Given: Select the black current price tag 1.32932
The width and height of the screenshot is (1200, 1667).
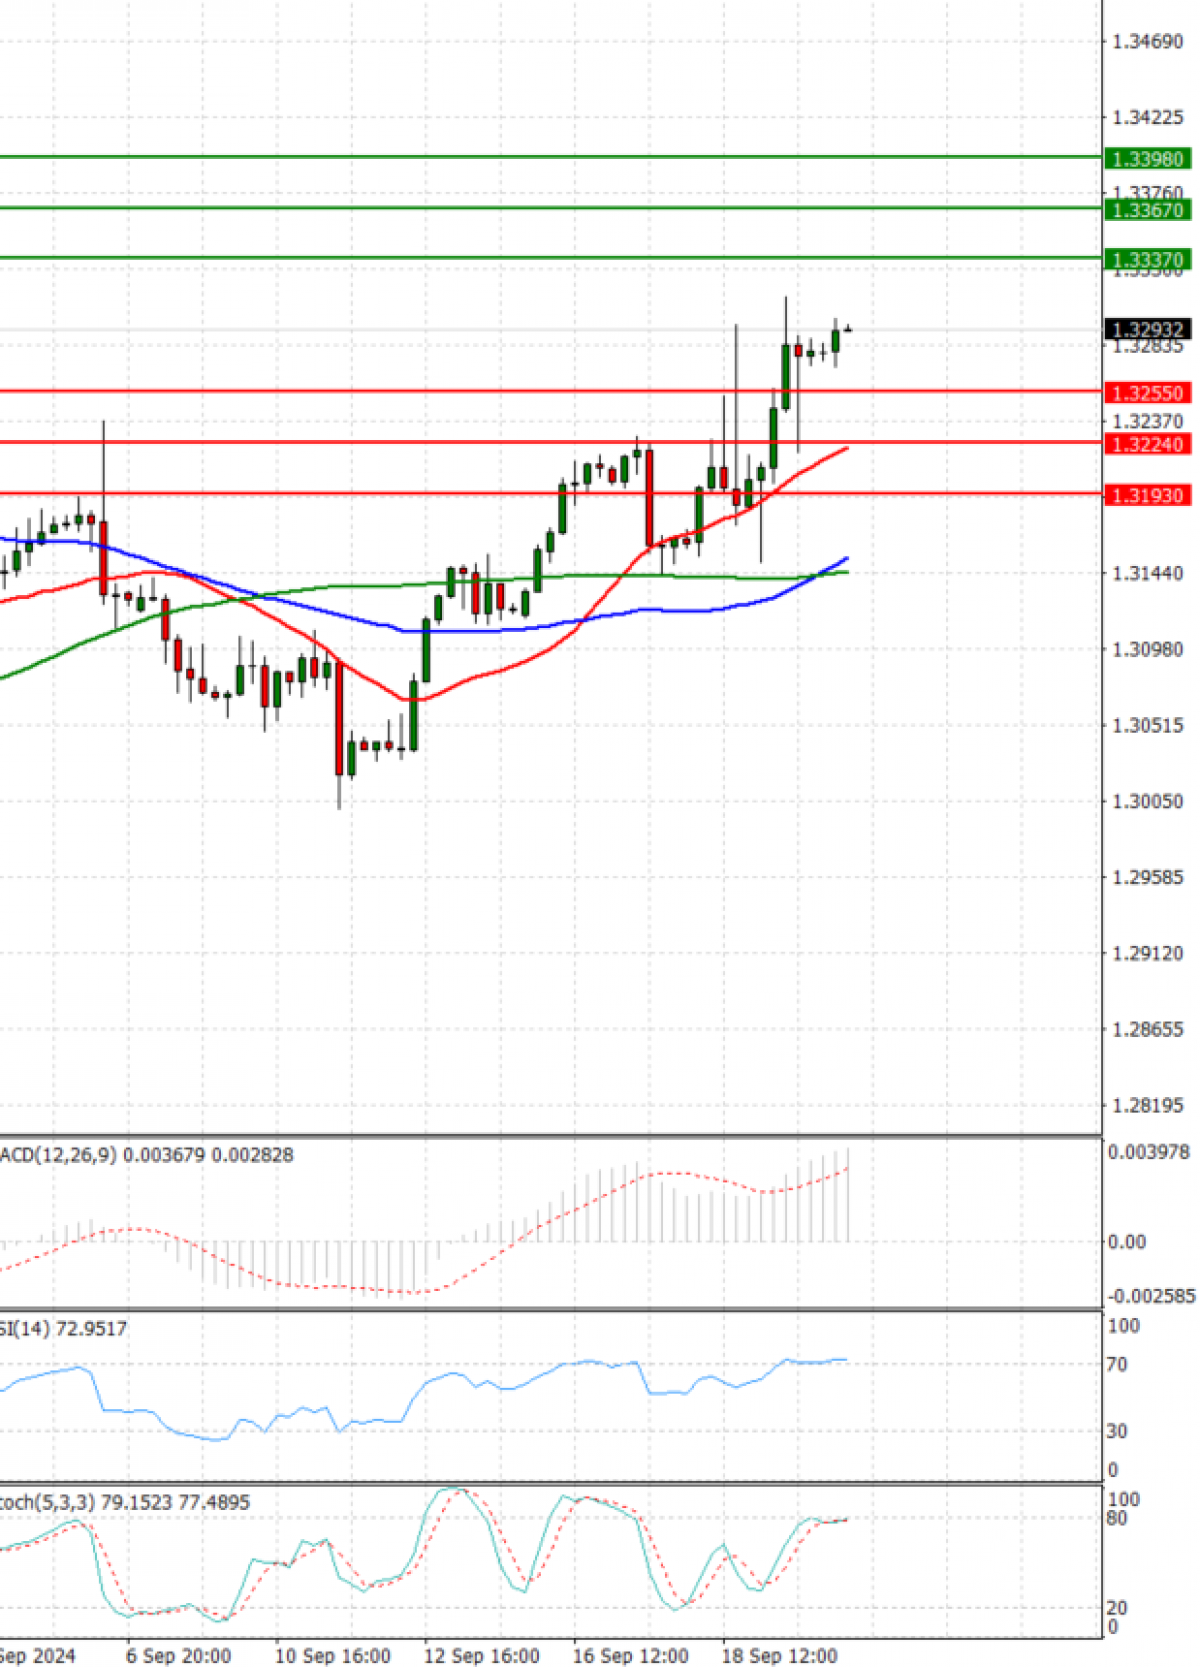Looking at the screenshot, I should (x=1147, y=330).
